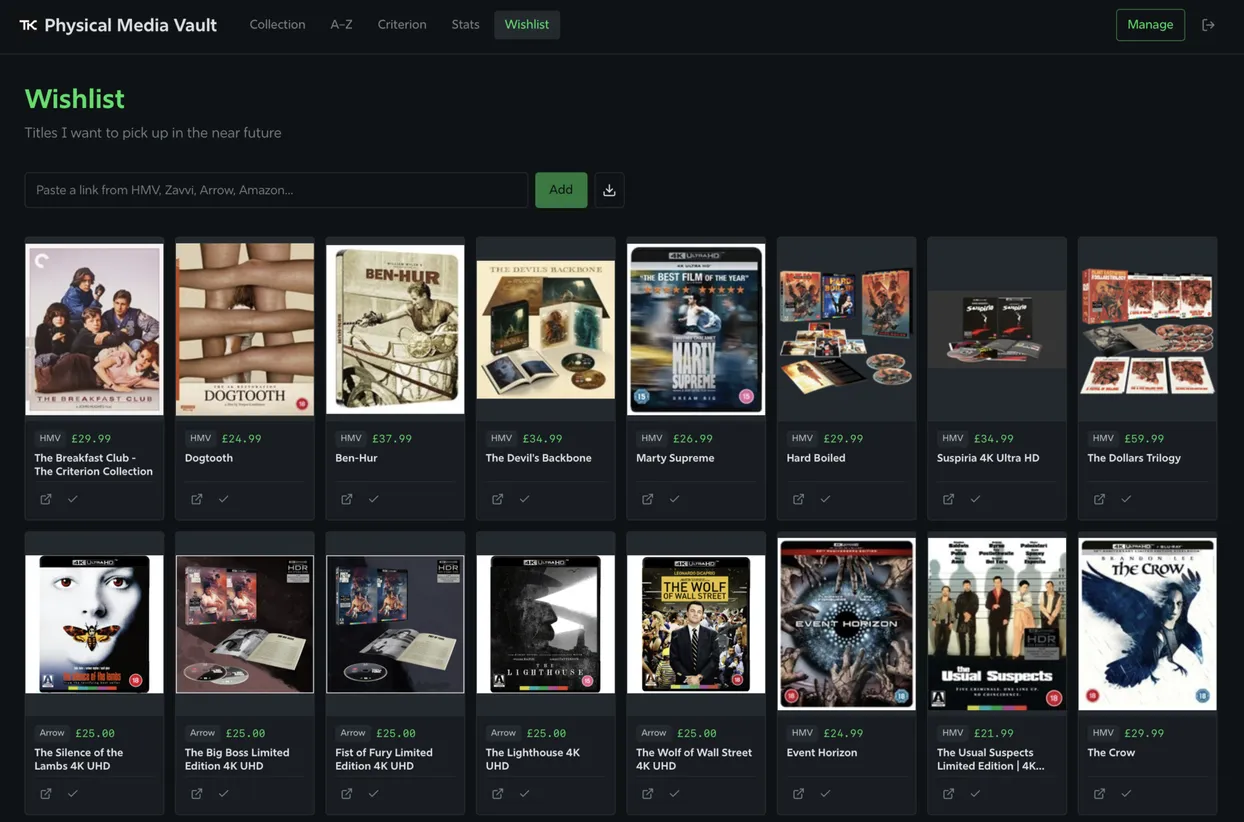Switch to the A–Z tab
The image size is (1244, 822).
(x=341, y=25)
